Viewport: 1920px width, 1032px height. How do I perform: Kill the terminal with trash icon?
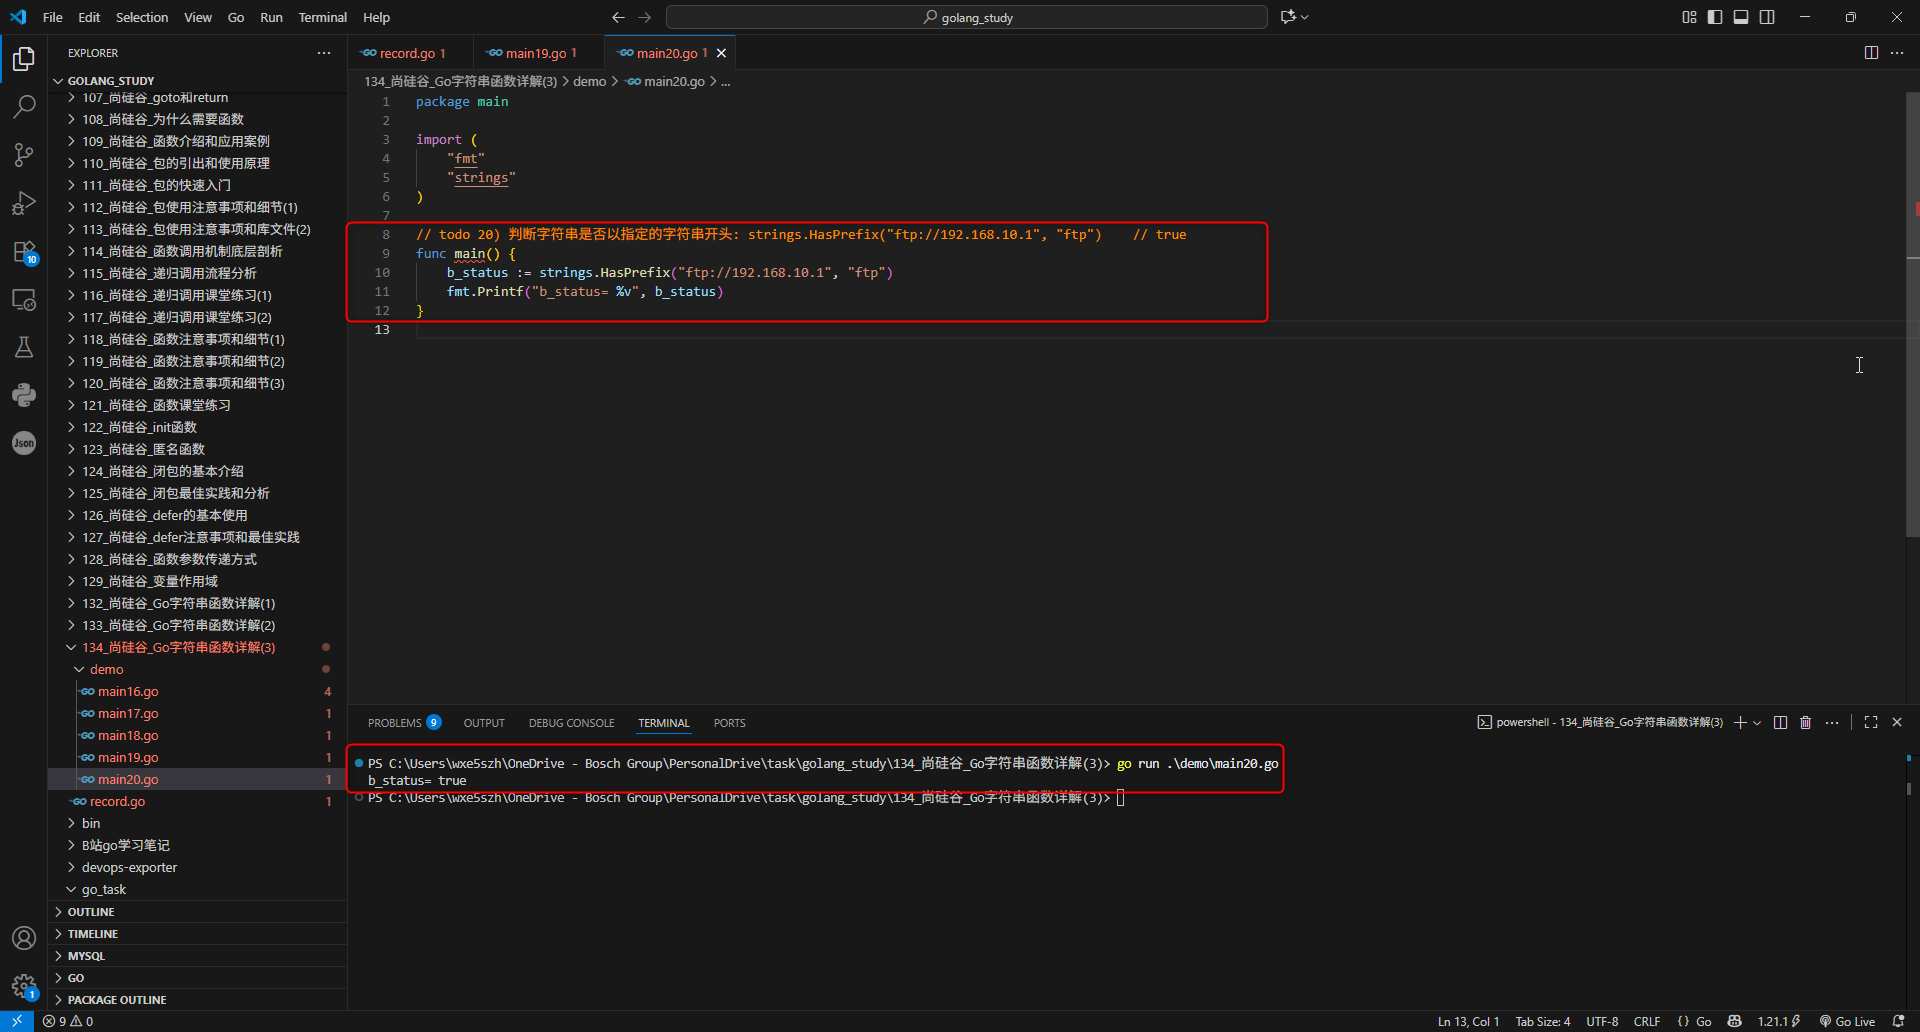pos(1806,722)
